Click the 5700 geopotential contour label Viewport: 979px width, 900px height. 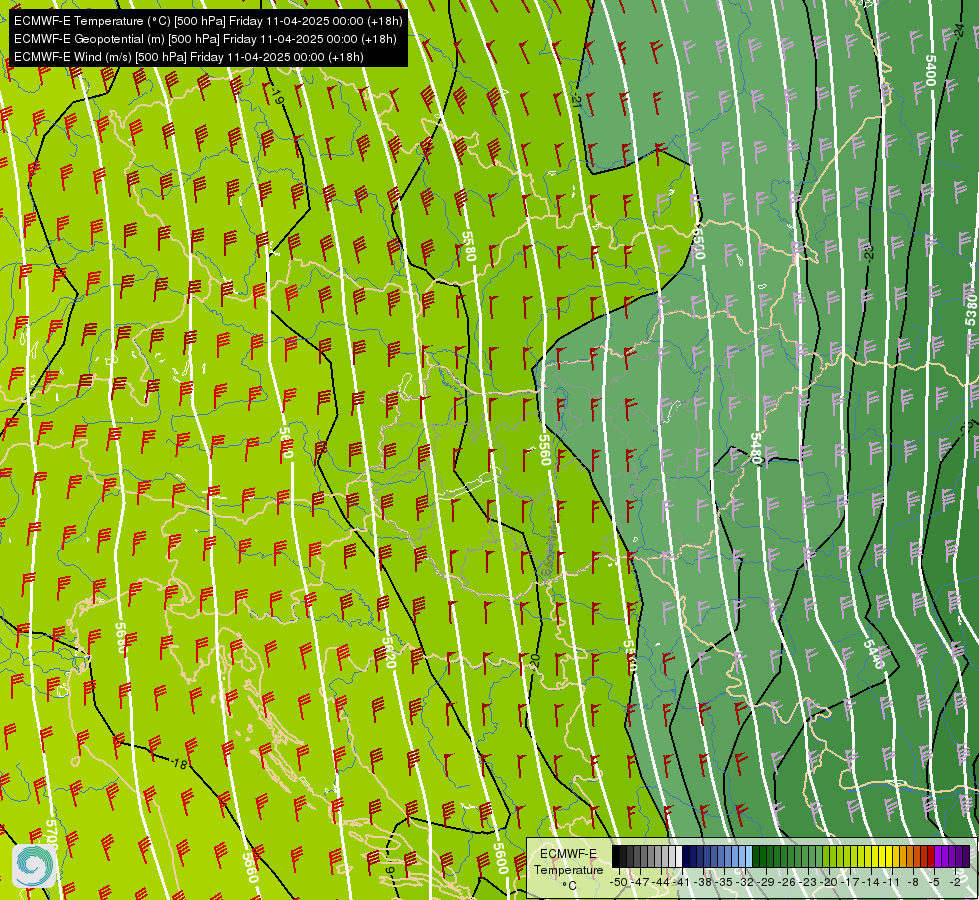(51, 835)
